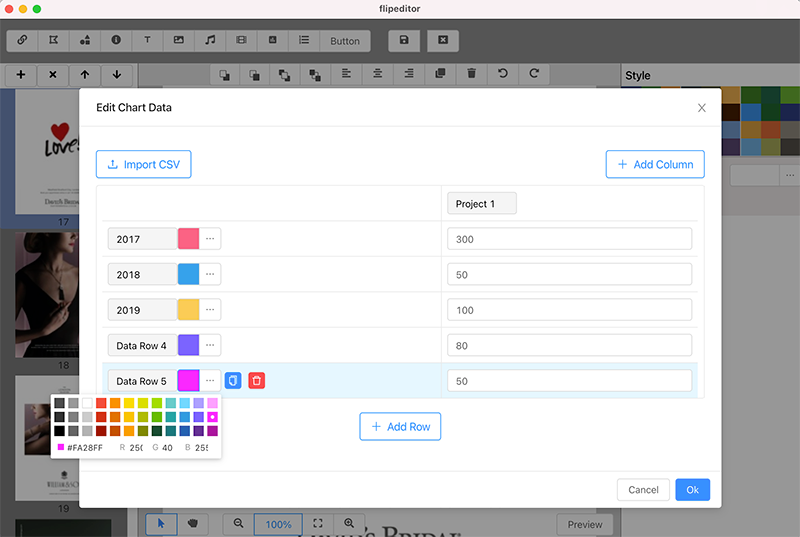Click the link tool icon in toolbar

(x=22, y=40)
